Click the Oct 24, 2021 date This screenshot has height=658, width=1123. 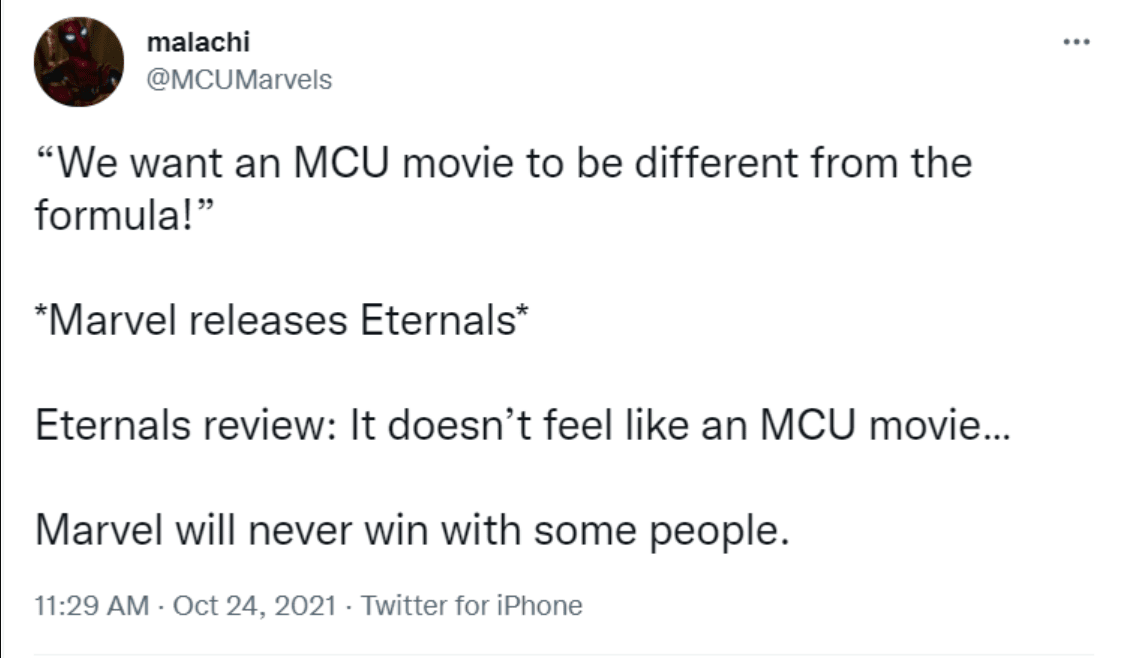[x=252, y=605]
